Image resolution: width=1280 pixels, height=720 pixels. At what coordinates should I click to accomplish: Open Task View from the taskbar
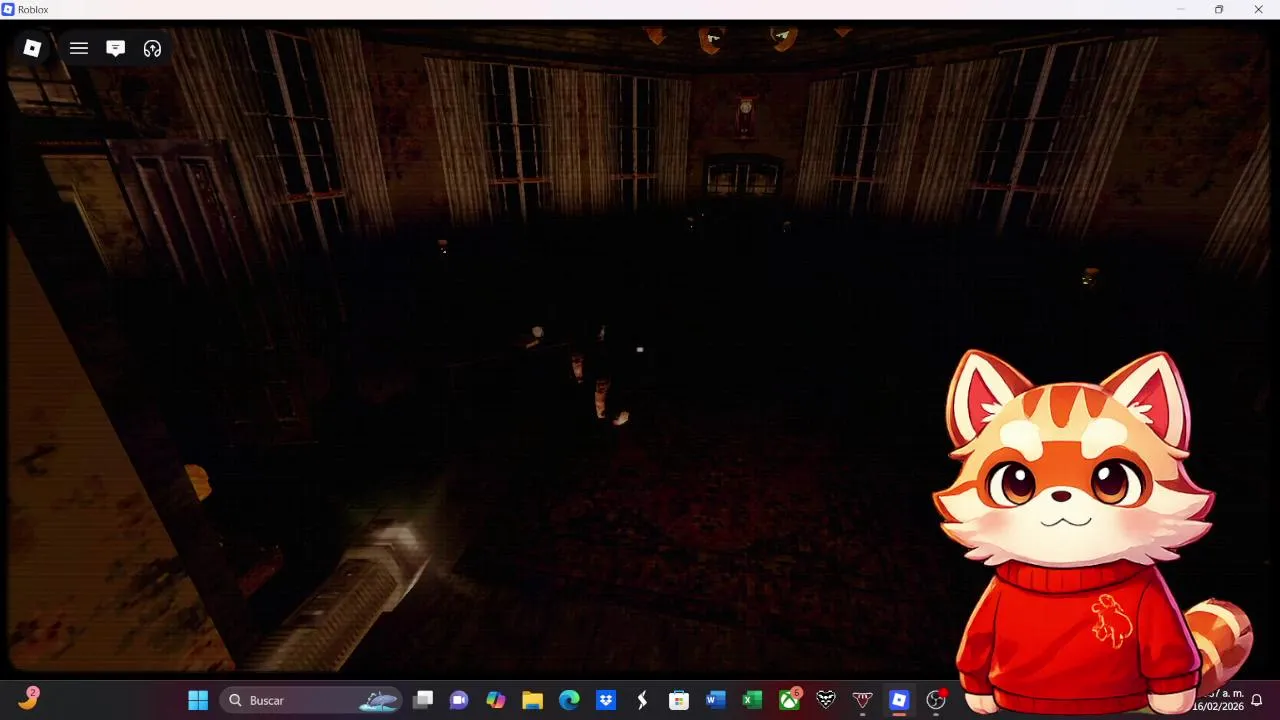pos(423,700)
